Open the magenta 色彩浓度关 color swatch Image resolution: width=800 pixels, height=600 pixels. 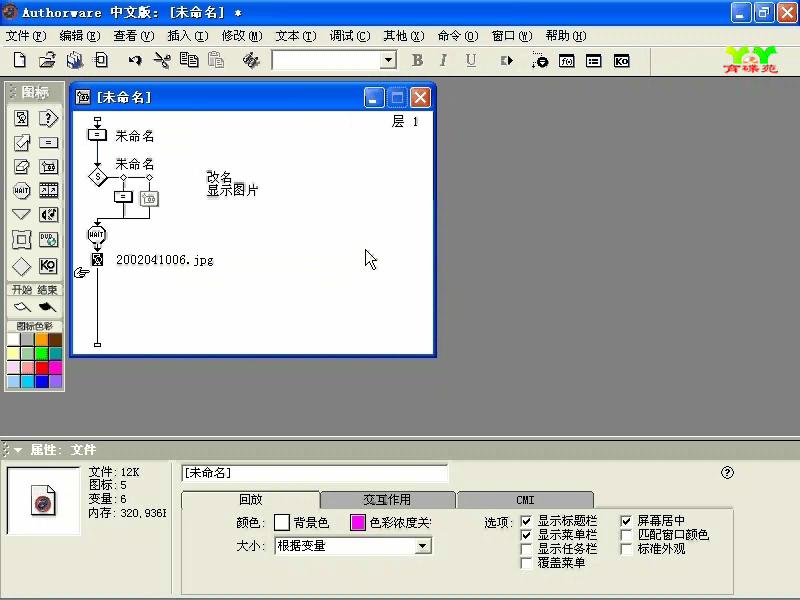(x=358, y=522)
